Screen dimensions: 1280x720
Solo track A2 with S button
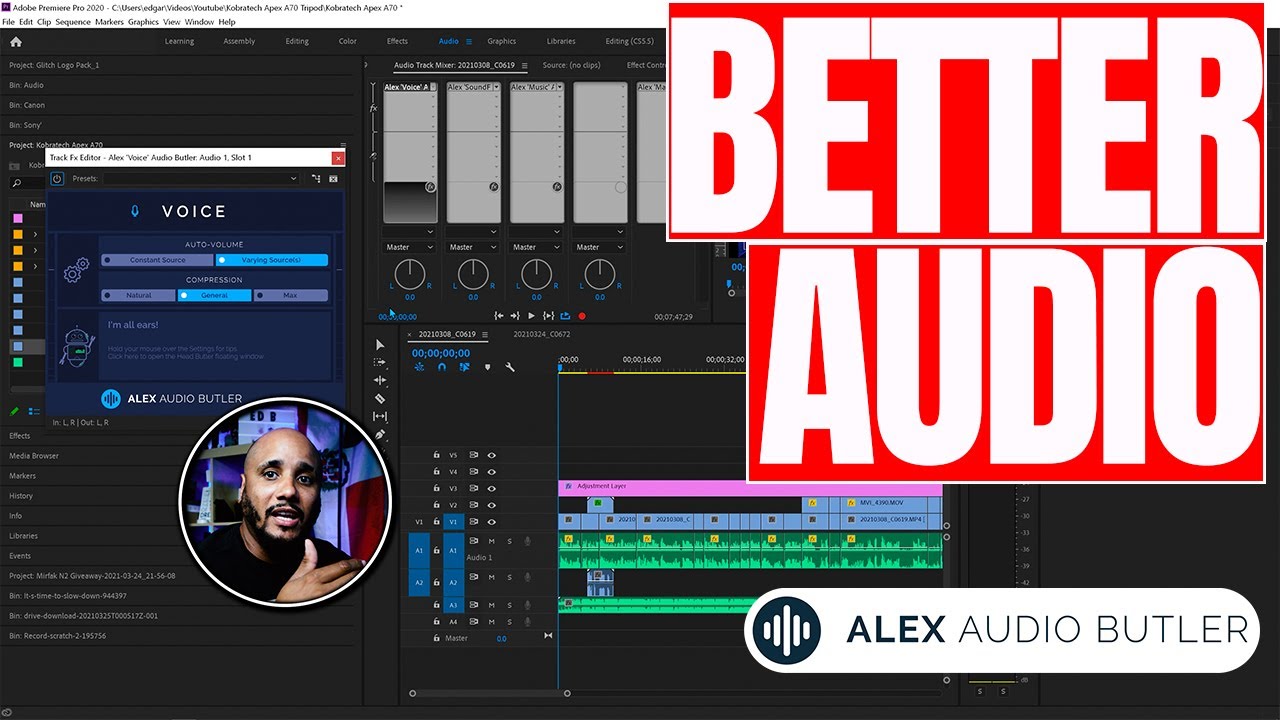pos(509,577)
